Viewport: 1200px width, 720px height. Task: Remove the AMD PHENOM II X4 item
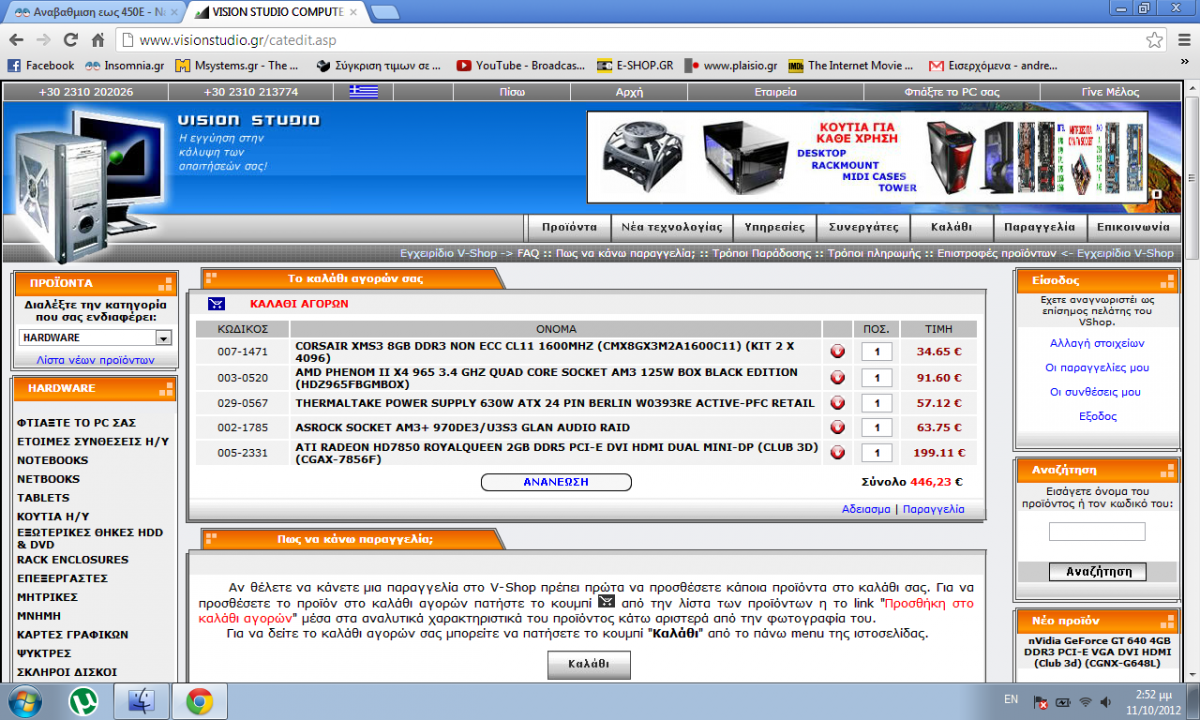(x=837, y=378)
